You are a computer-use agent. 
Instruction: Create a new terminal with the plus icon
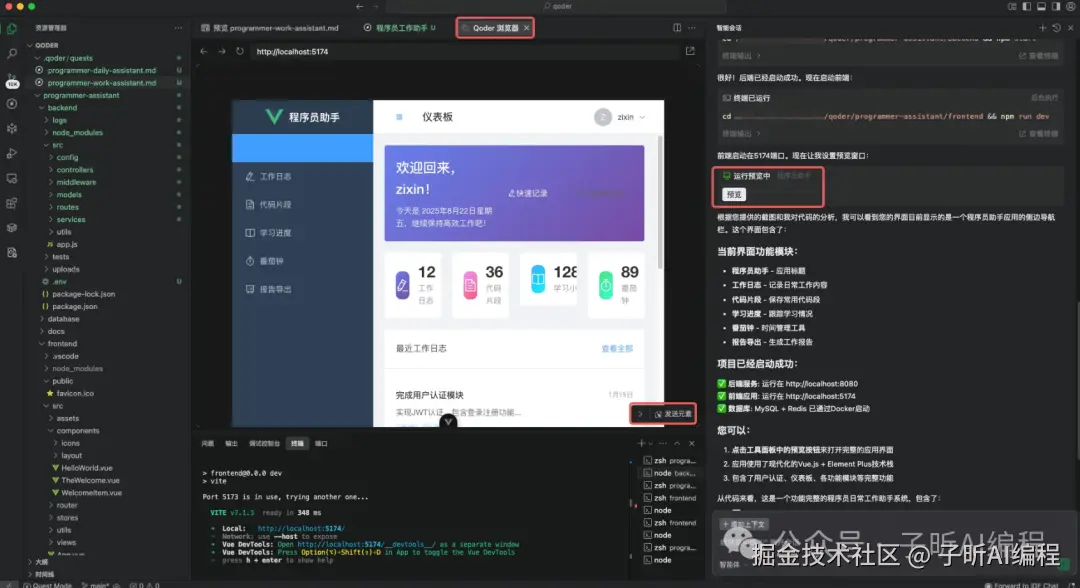tap(641, 443)
